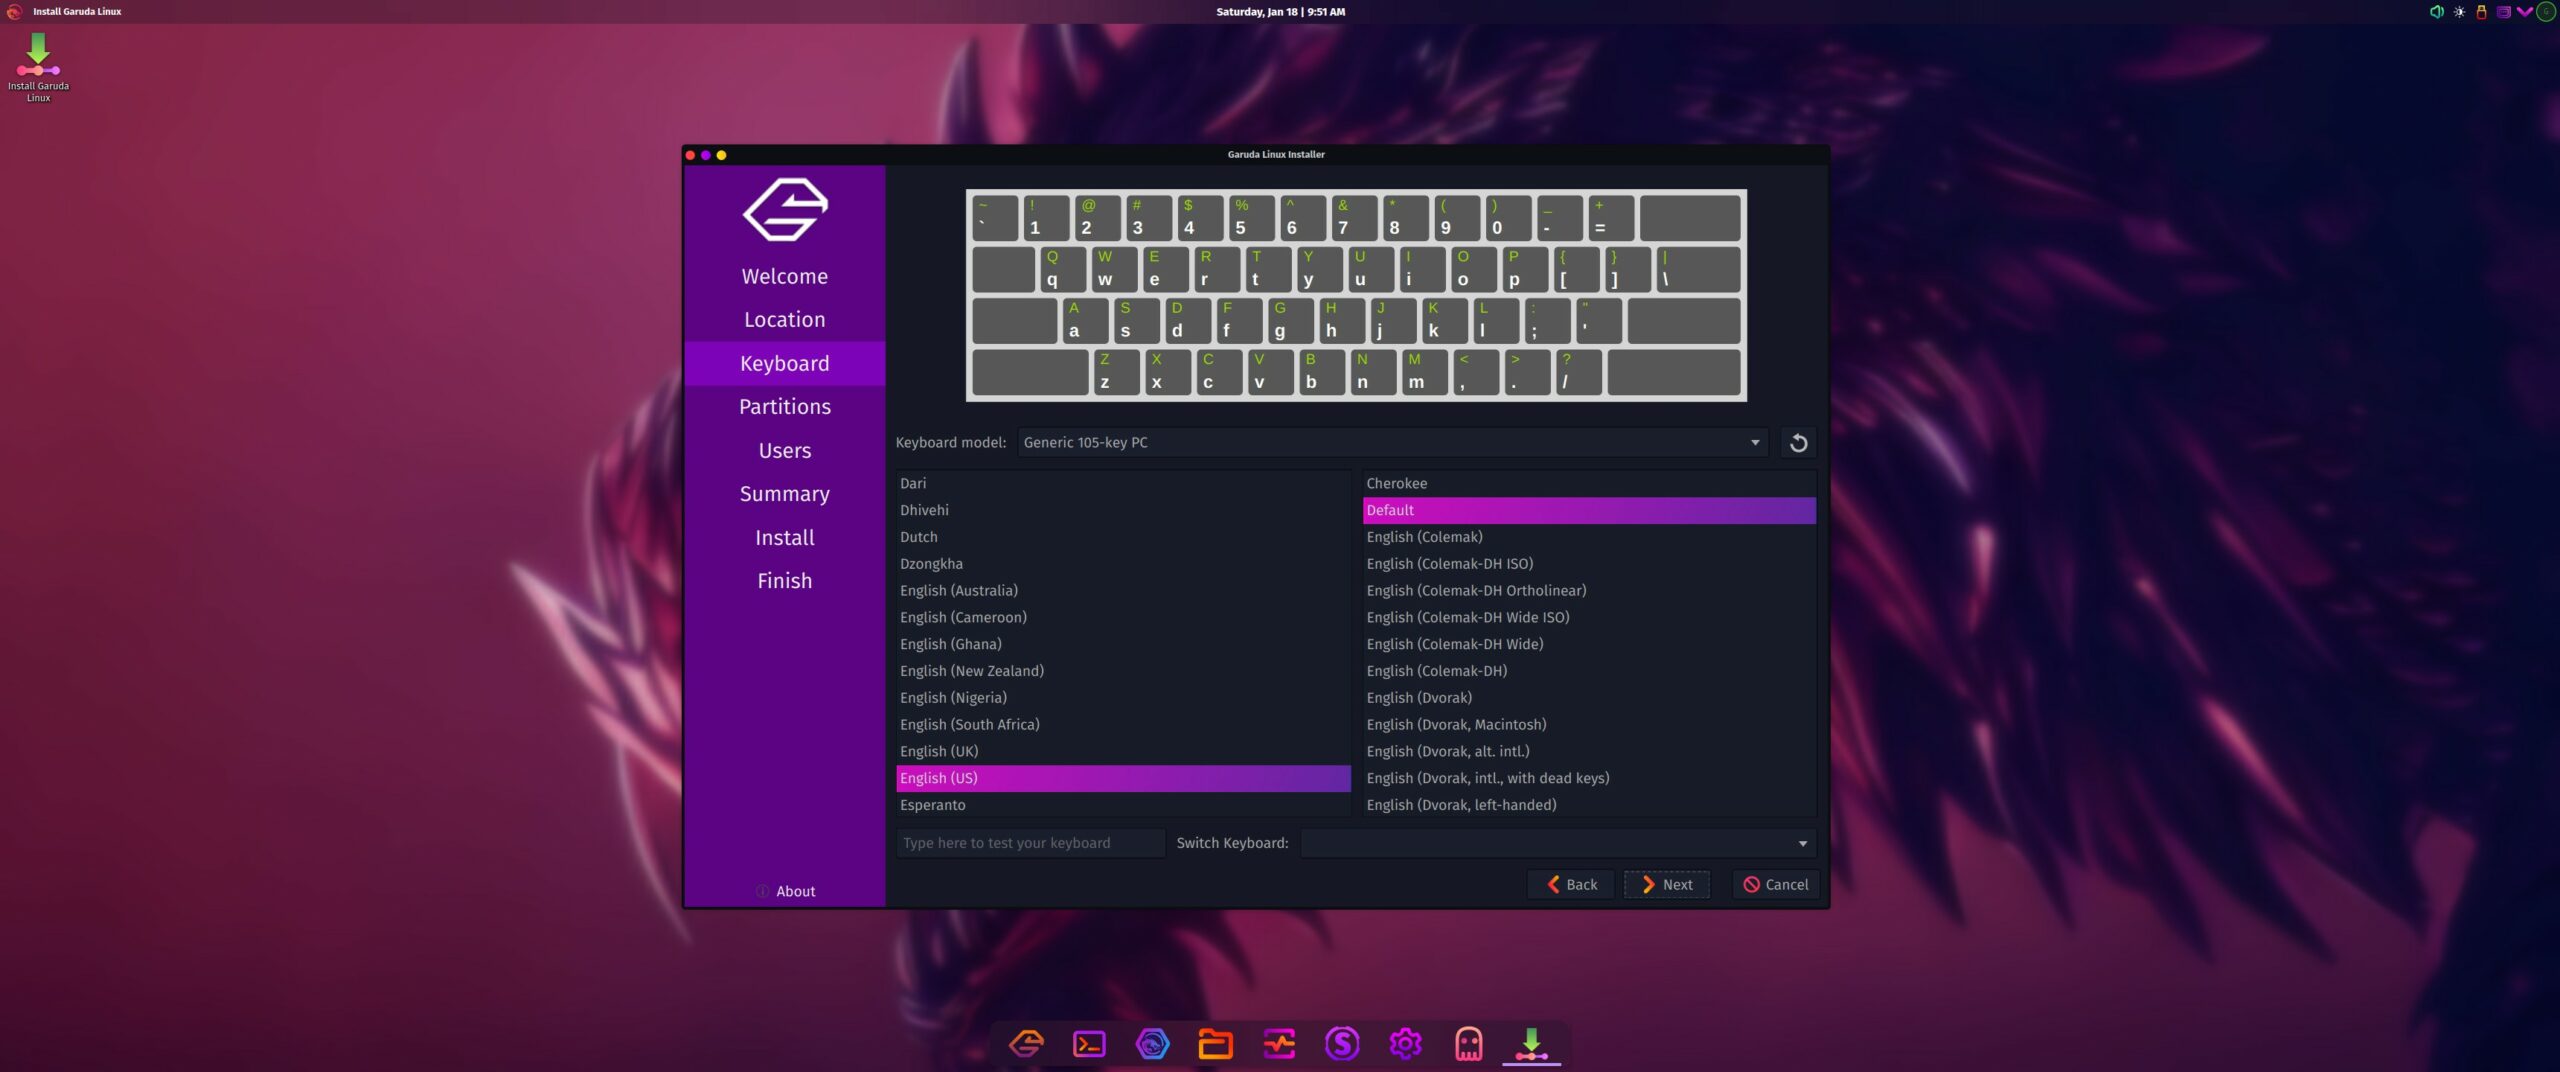Open the hexagon browser icon in the dock
Viewport: 2560px width, 1072px height.
click(x=1152, y=1044)
